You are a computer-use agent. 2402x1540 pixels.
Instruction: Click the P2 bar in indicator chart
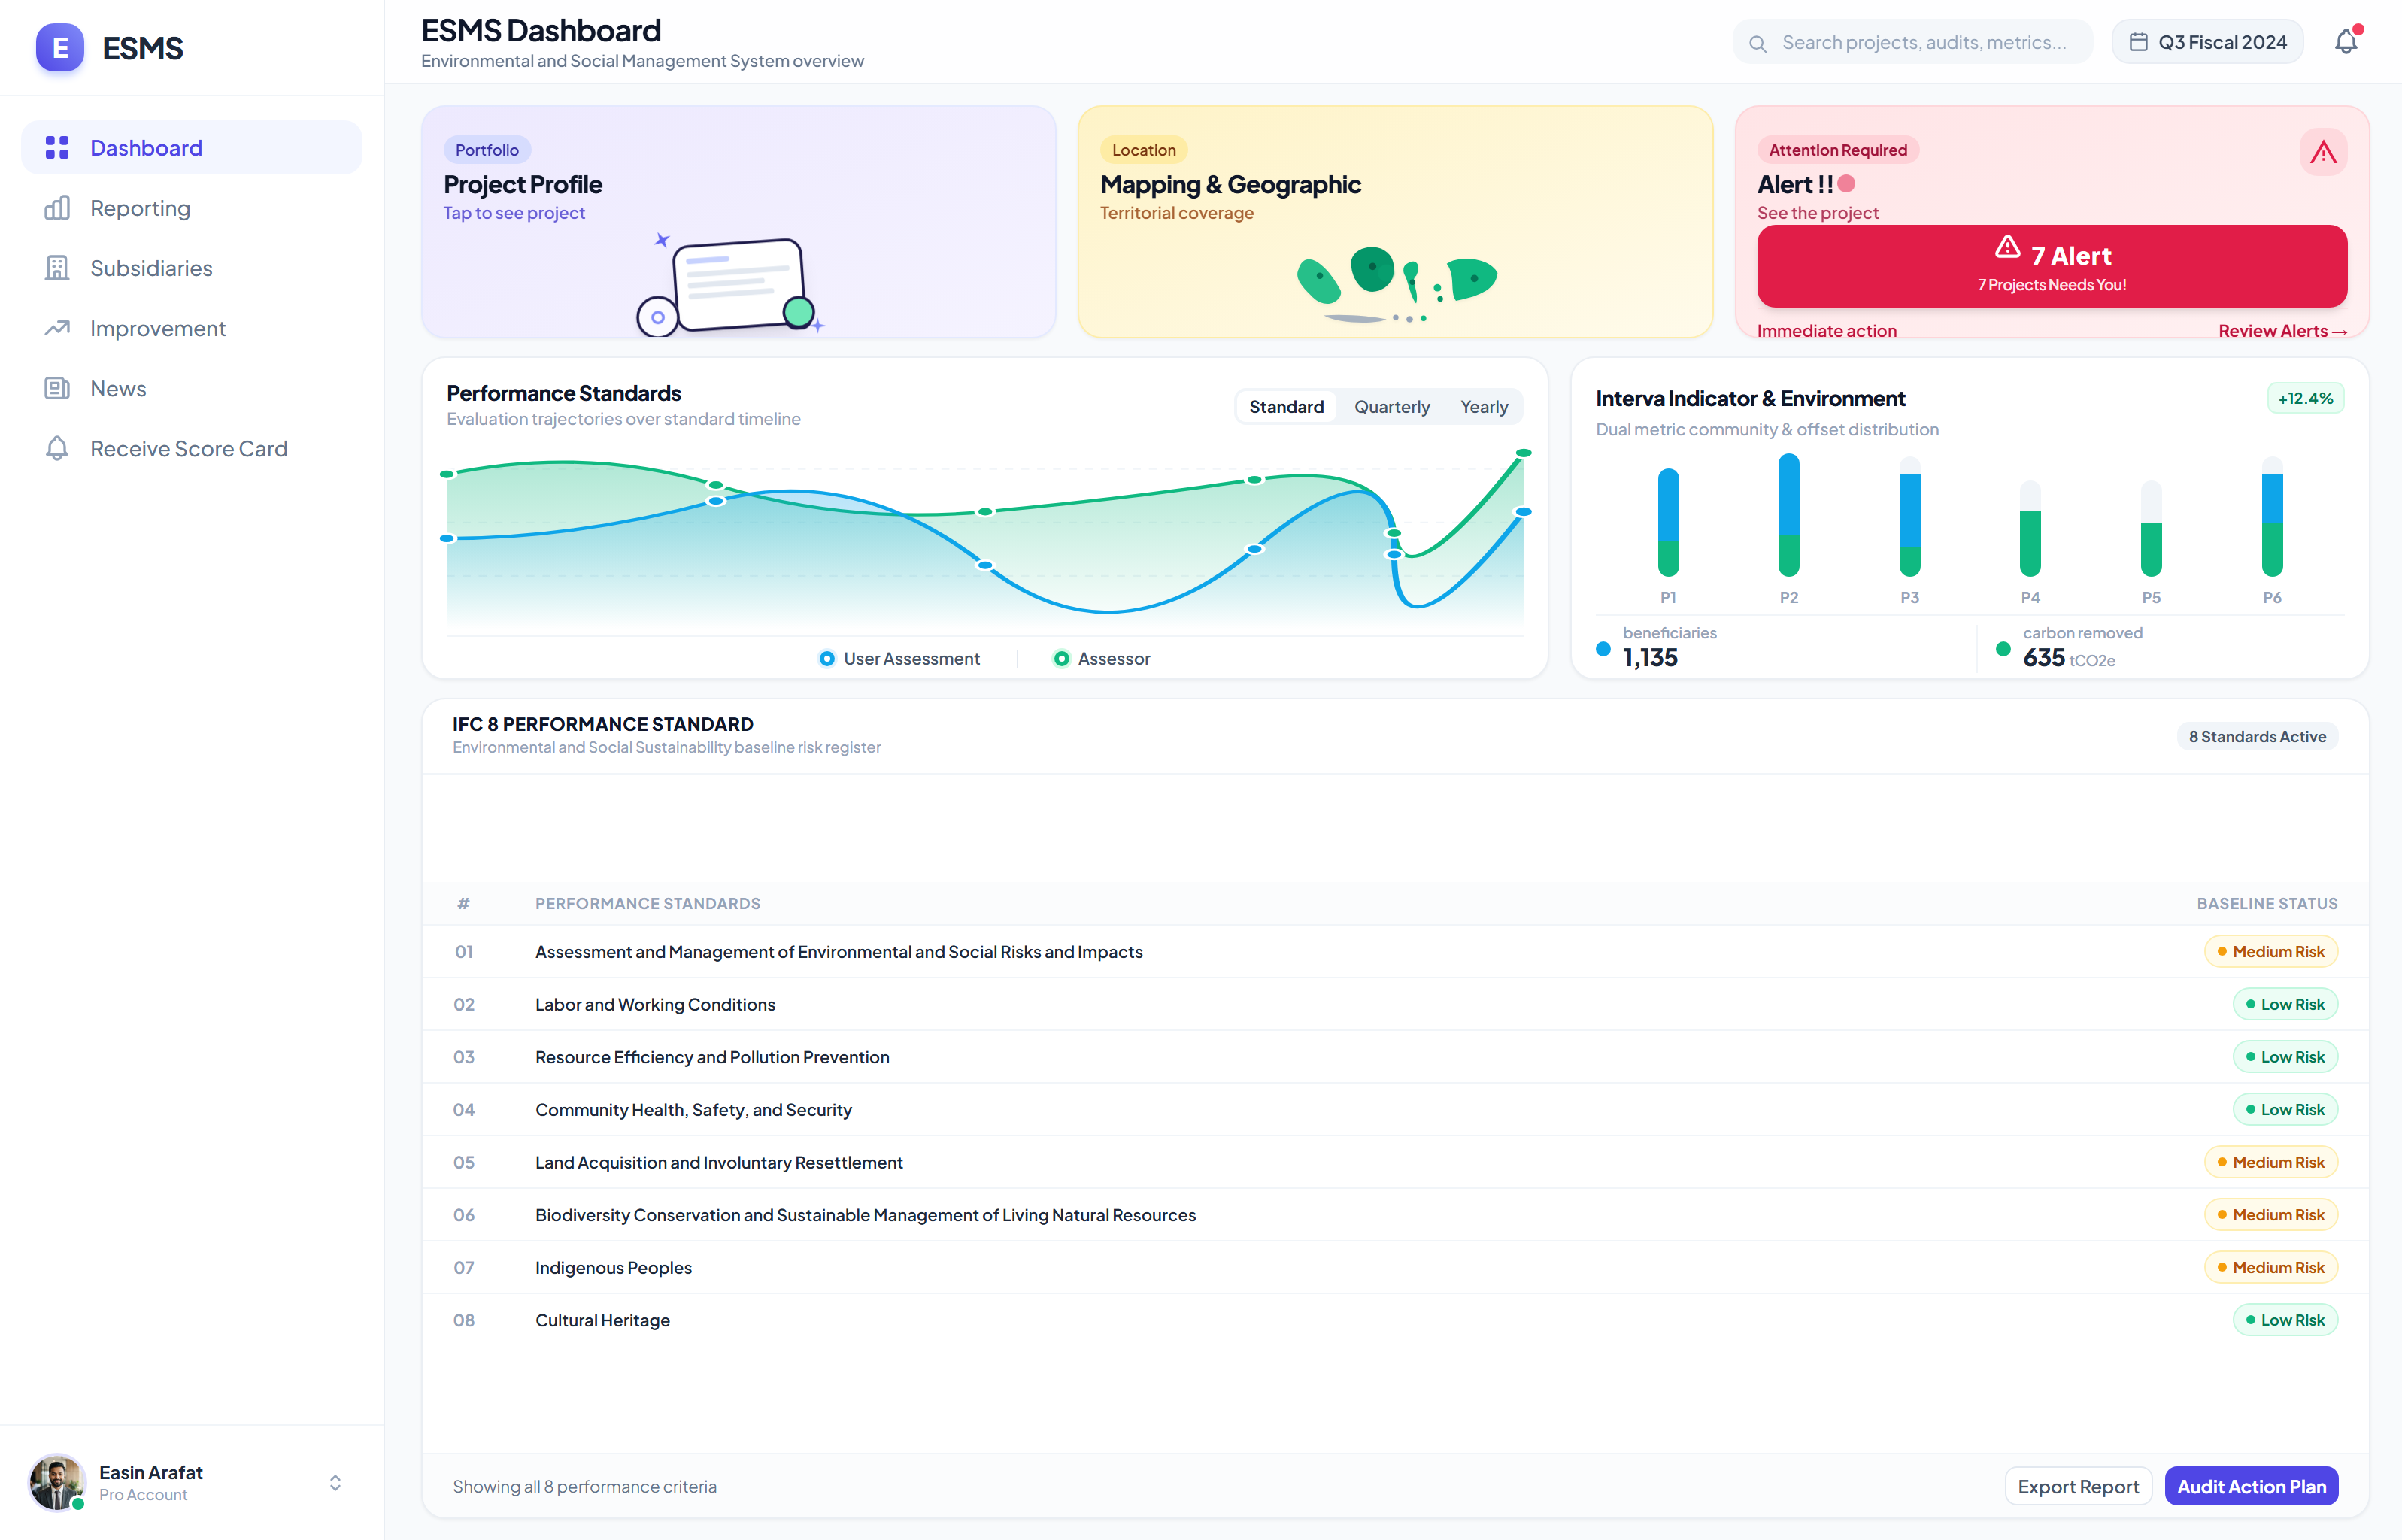tap(1788, 515)
